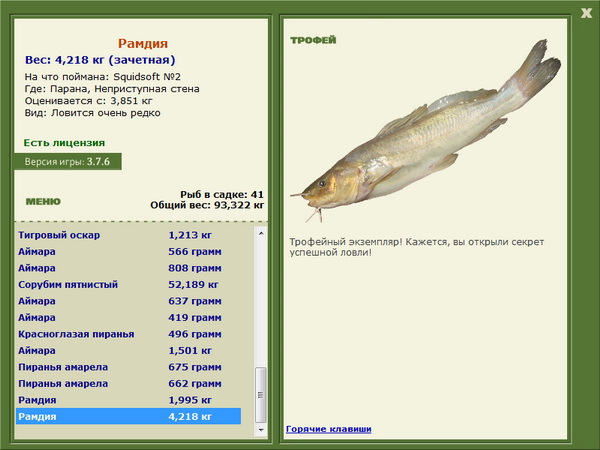
Task: Open the МЕНЮ menu
Action: click(x=43, y=201)
